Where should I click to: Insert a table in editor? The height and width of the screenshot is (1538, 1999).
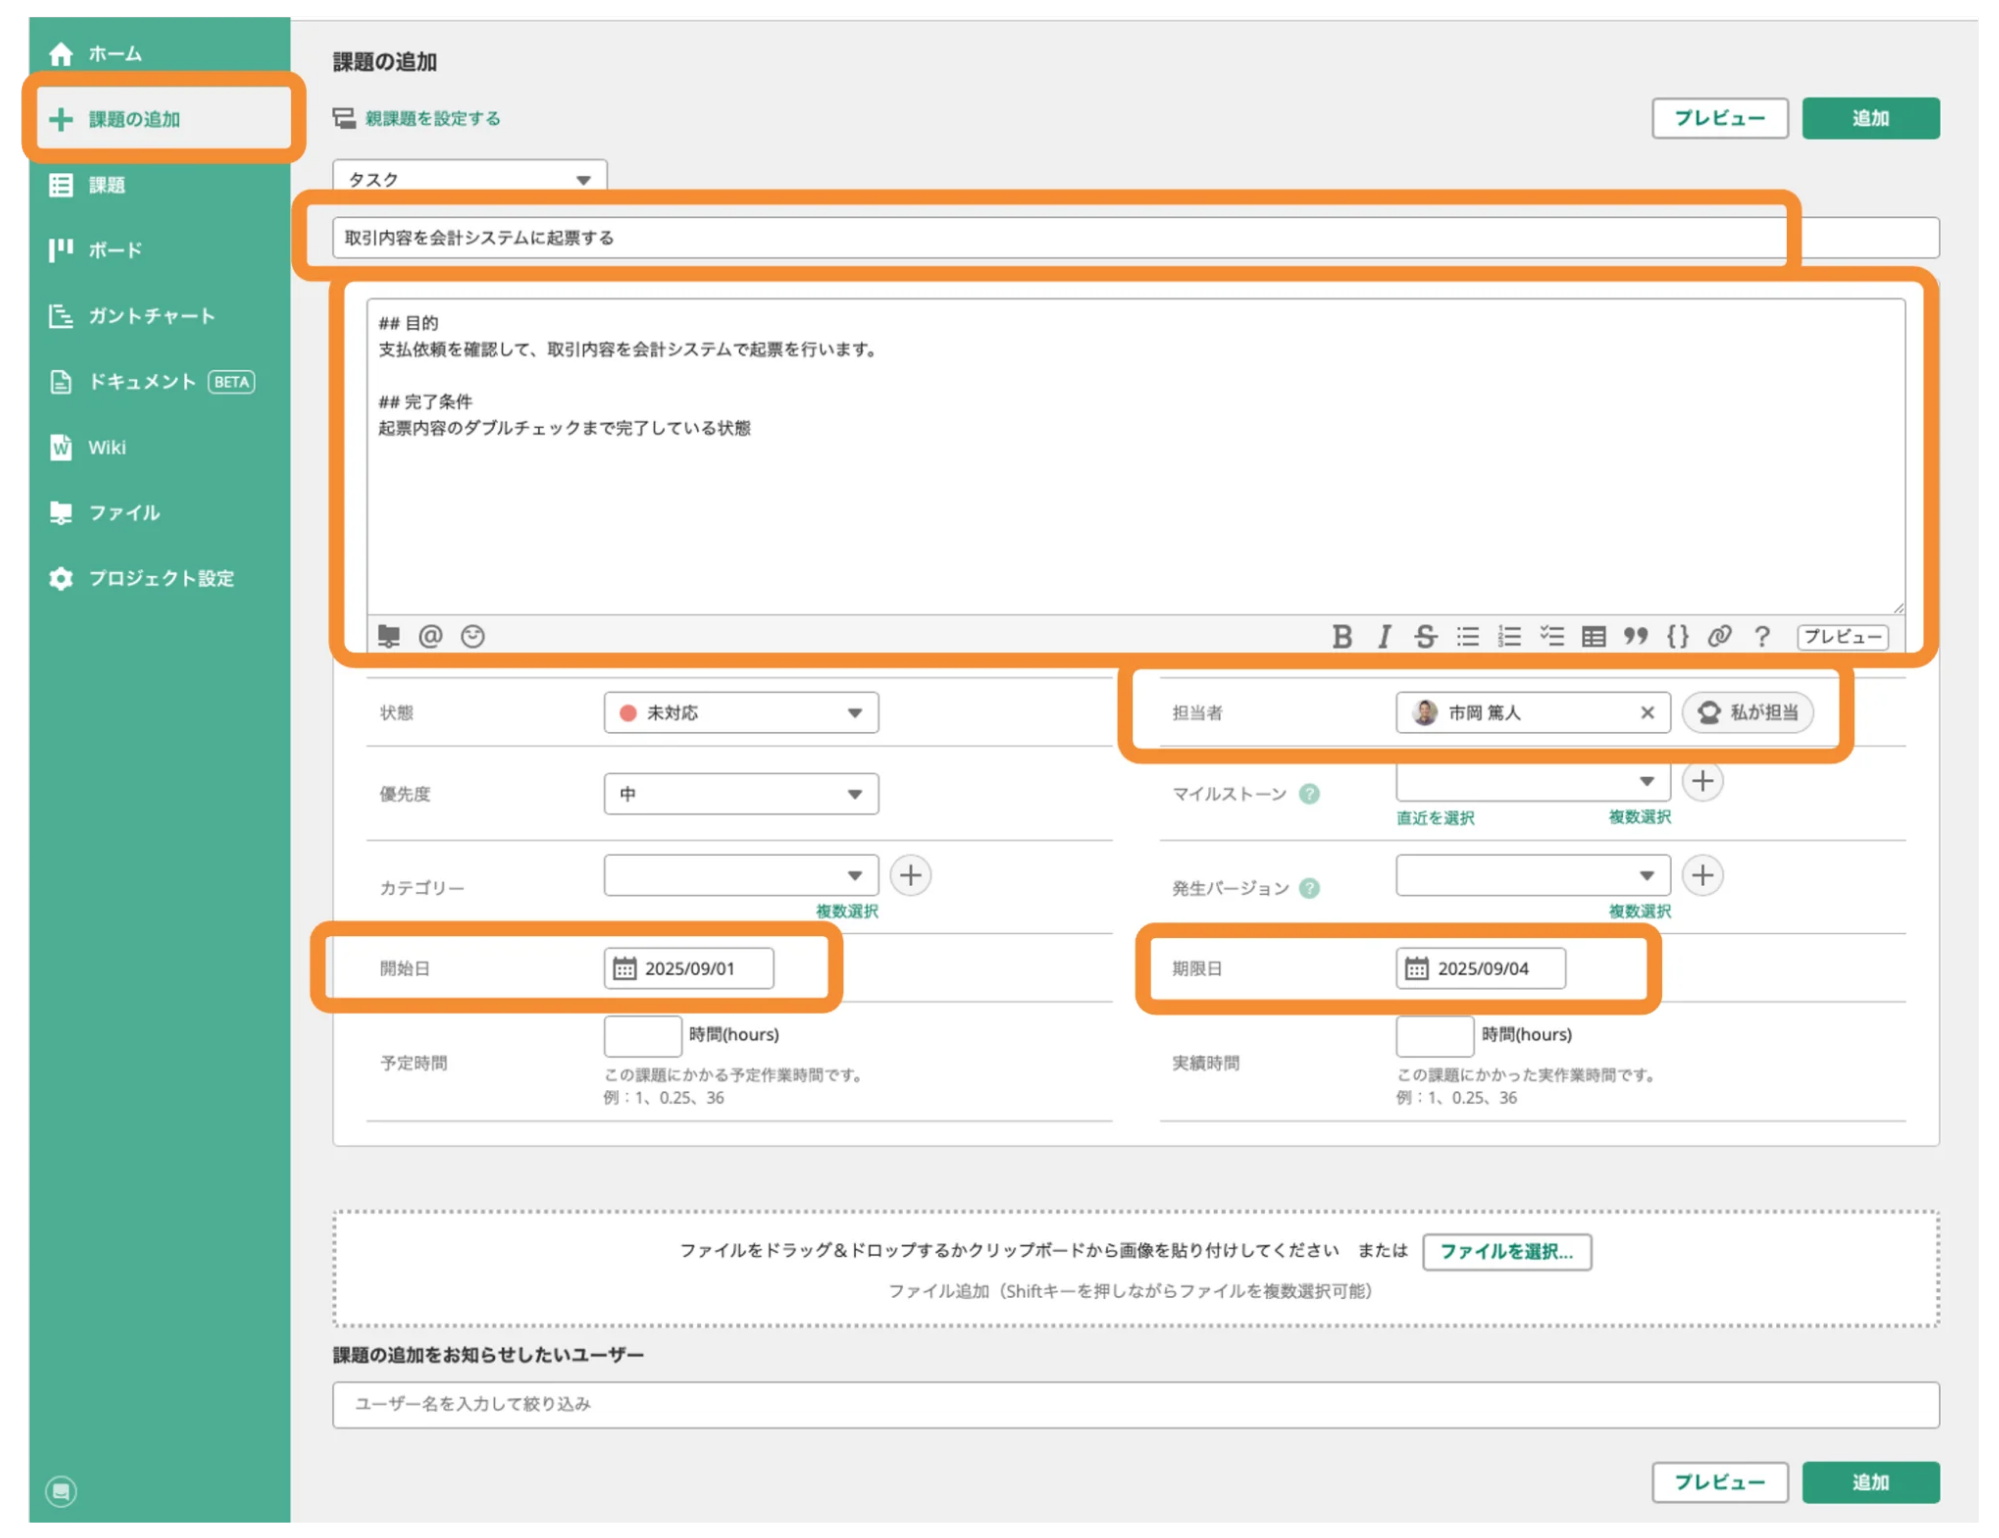coord(1594,636)
